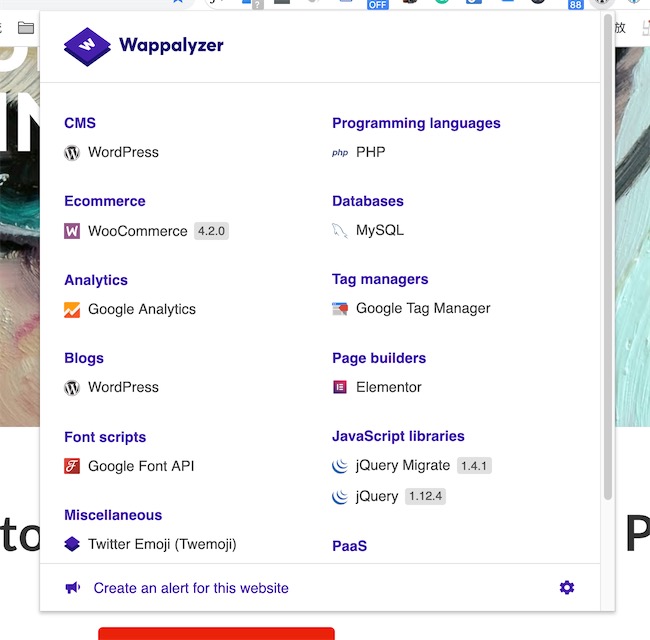Click the jQuery Migrate icon

click(340, 465)
